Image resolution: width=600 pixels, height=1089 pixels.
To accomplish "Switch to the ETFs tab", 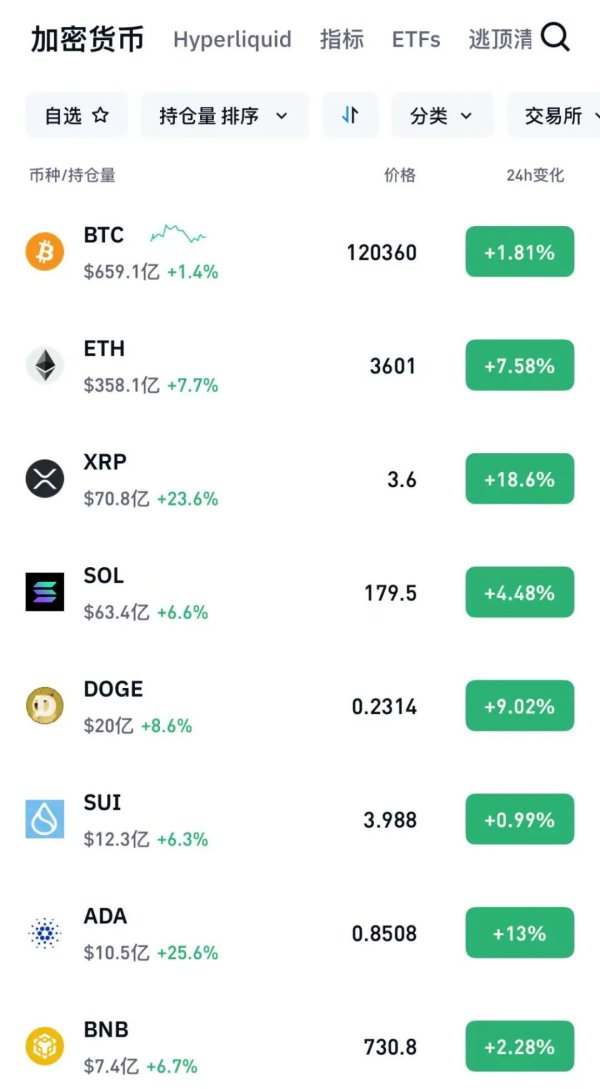I will click(416, 40).
